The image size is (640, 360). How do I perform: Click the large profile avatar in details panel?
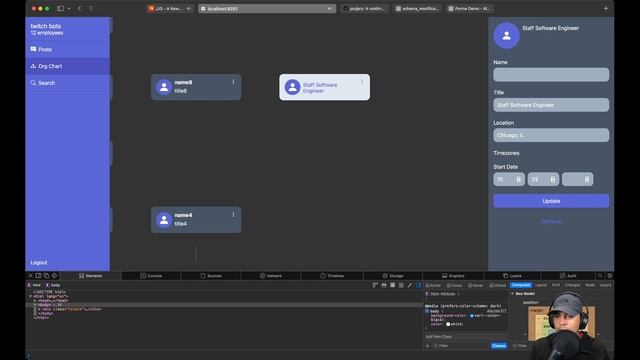(507, 36)
